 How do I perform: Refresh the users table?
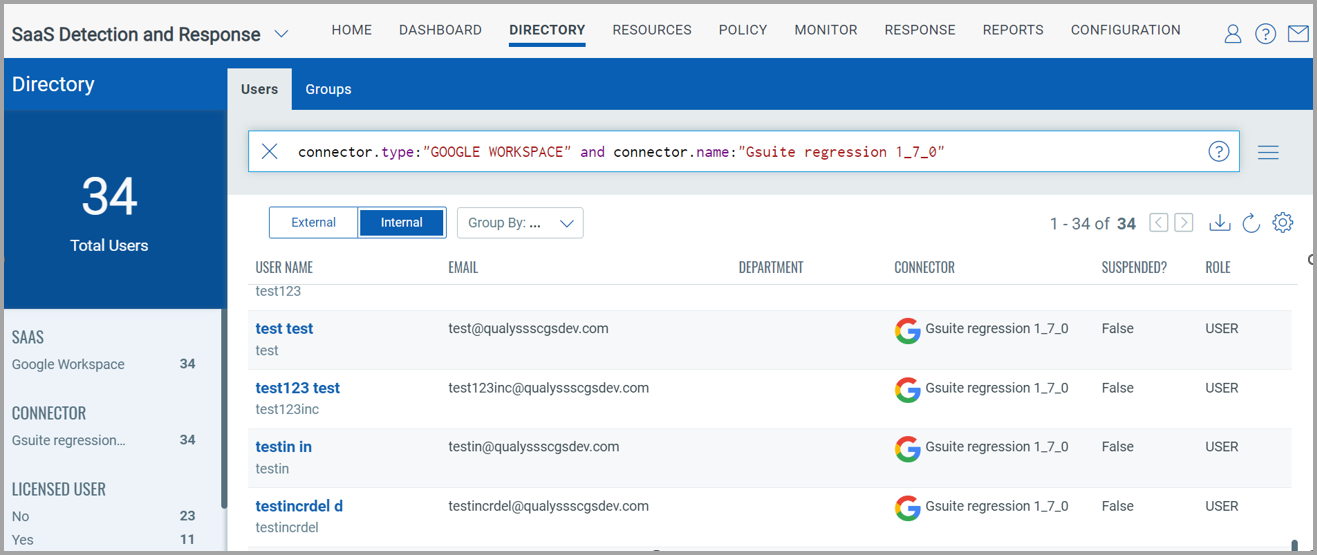tap(1250, 222)
